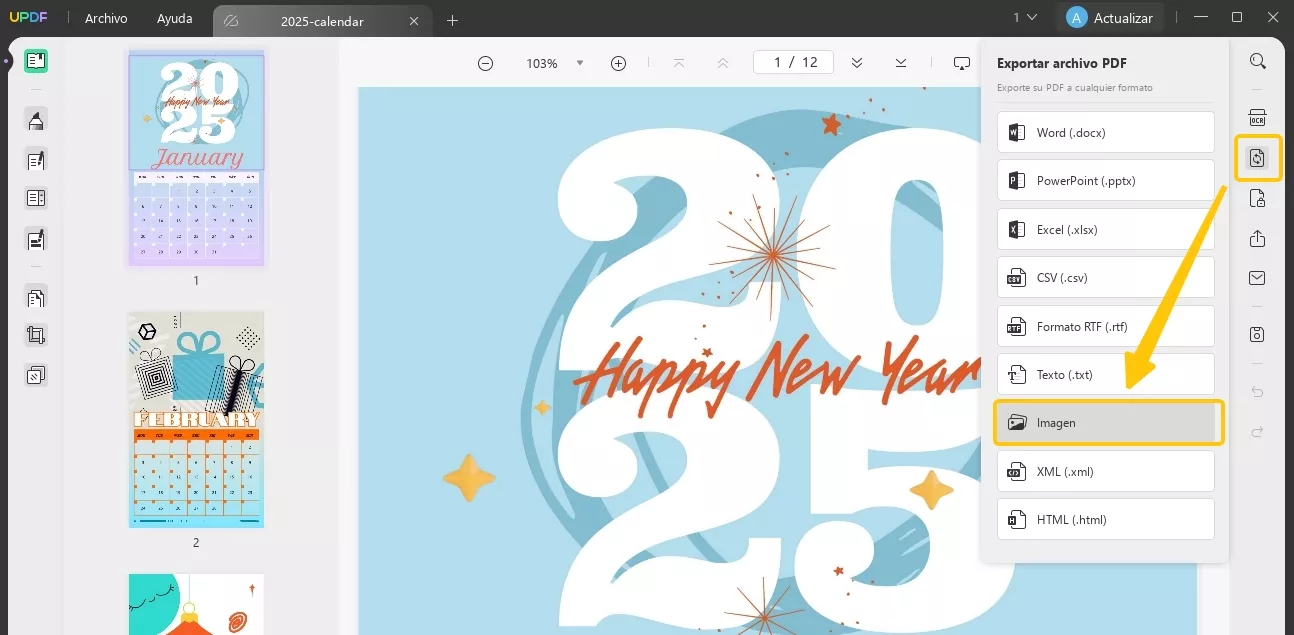Export to Formato RTF (.rtf)

click(1105, 326)
